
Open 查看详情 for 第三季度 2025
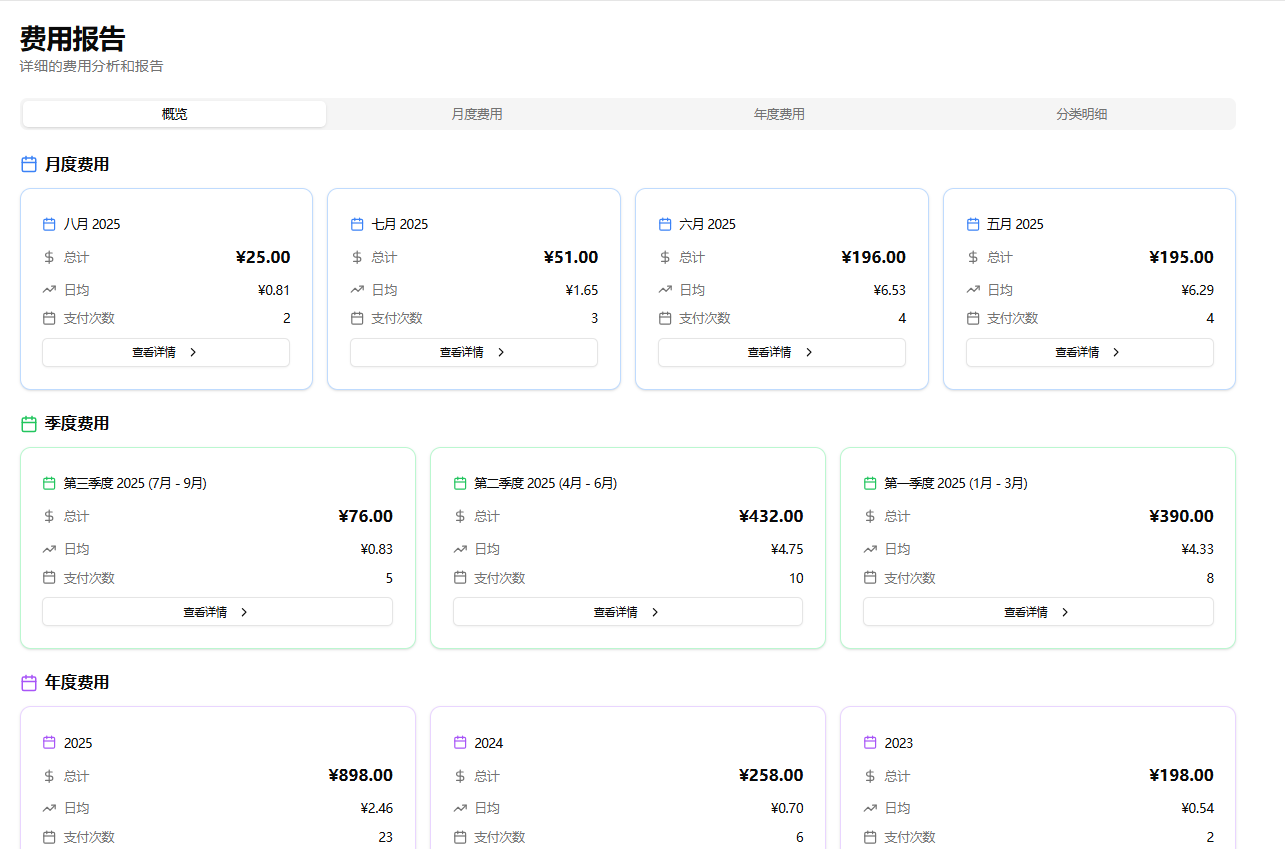click(x=217, y=612)
